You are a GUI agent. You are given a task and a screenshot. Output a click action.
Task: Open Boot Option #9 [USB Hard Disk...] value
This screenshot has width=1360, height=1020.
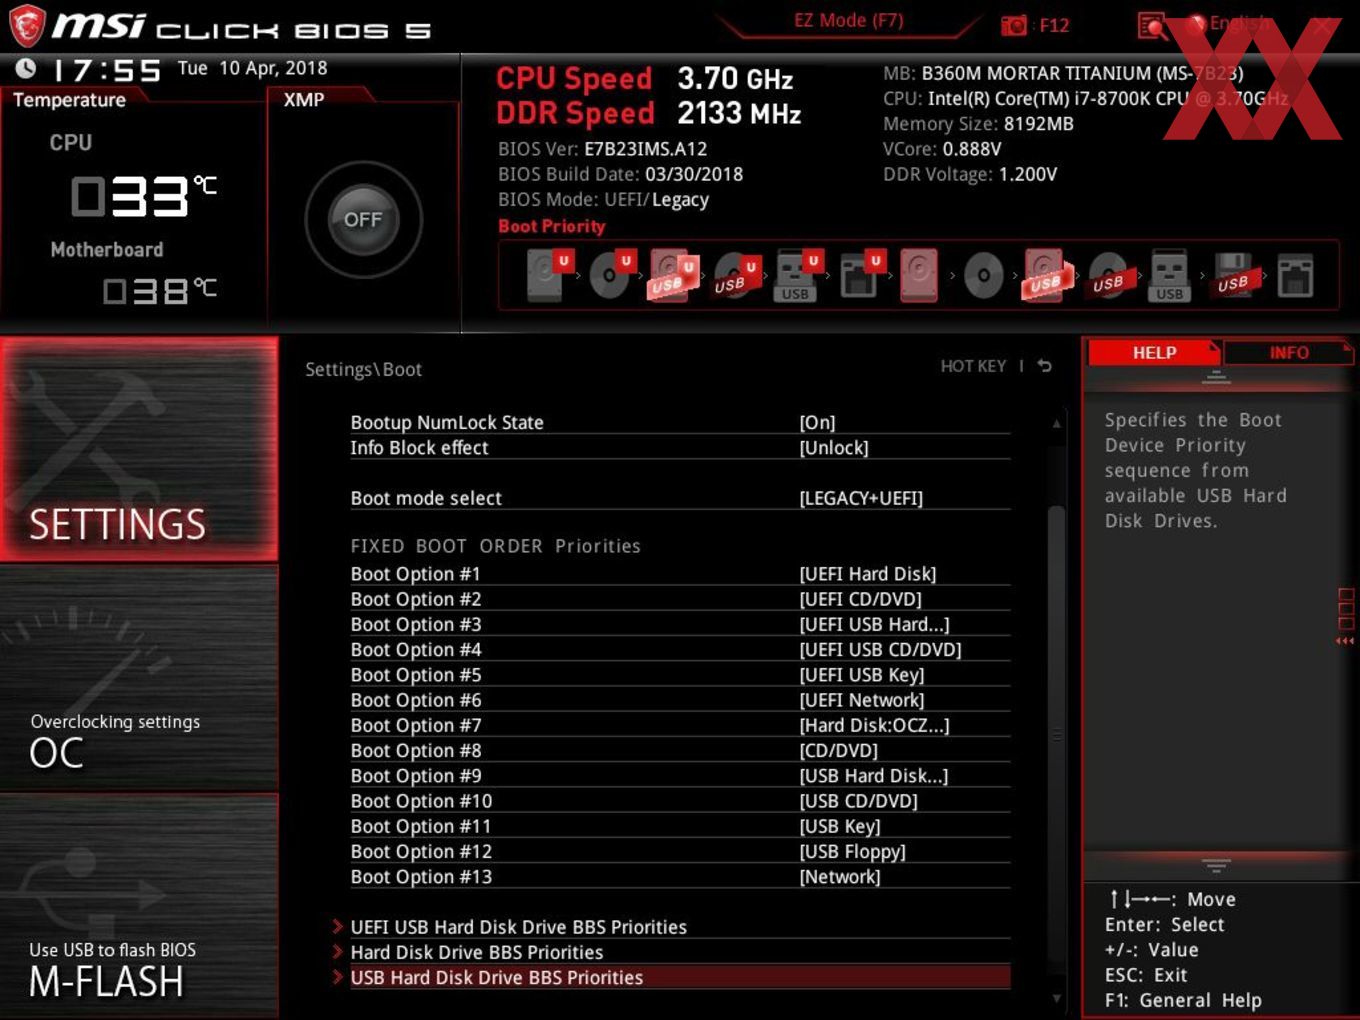pos(873,776)
